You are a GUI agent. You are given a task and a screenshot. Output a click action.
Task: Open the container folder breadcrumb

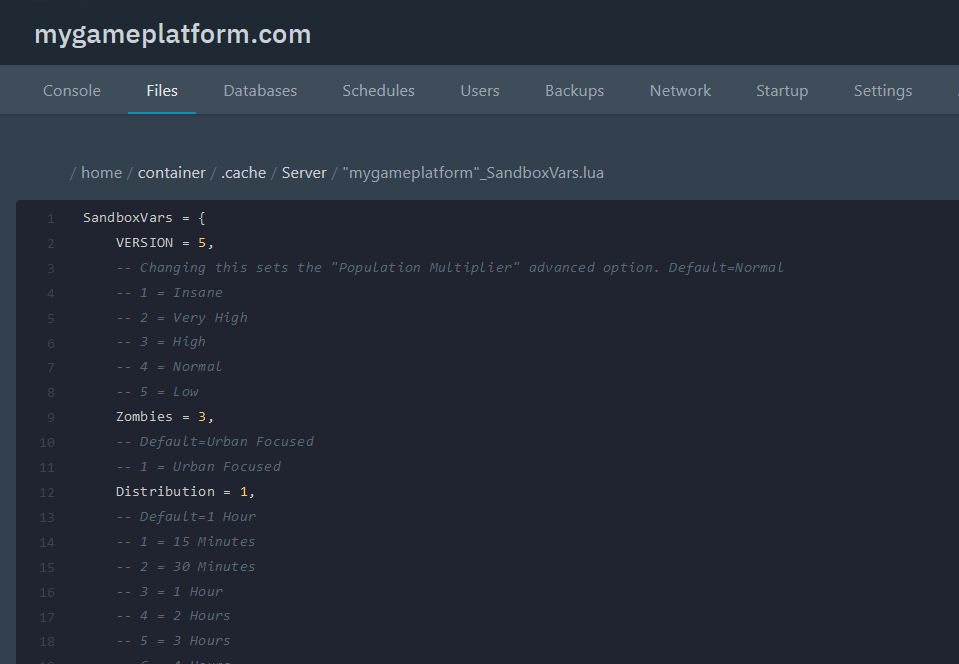click(x=171, y=173)
